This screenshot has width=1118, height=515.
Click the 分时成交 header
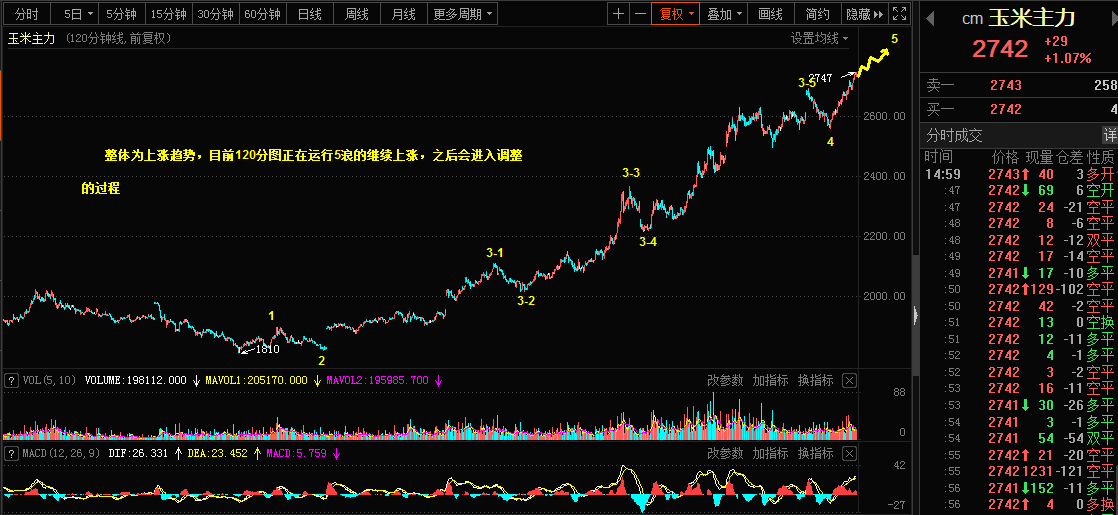click(x=954, y=135)
